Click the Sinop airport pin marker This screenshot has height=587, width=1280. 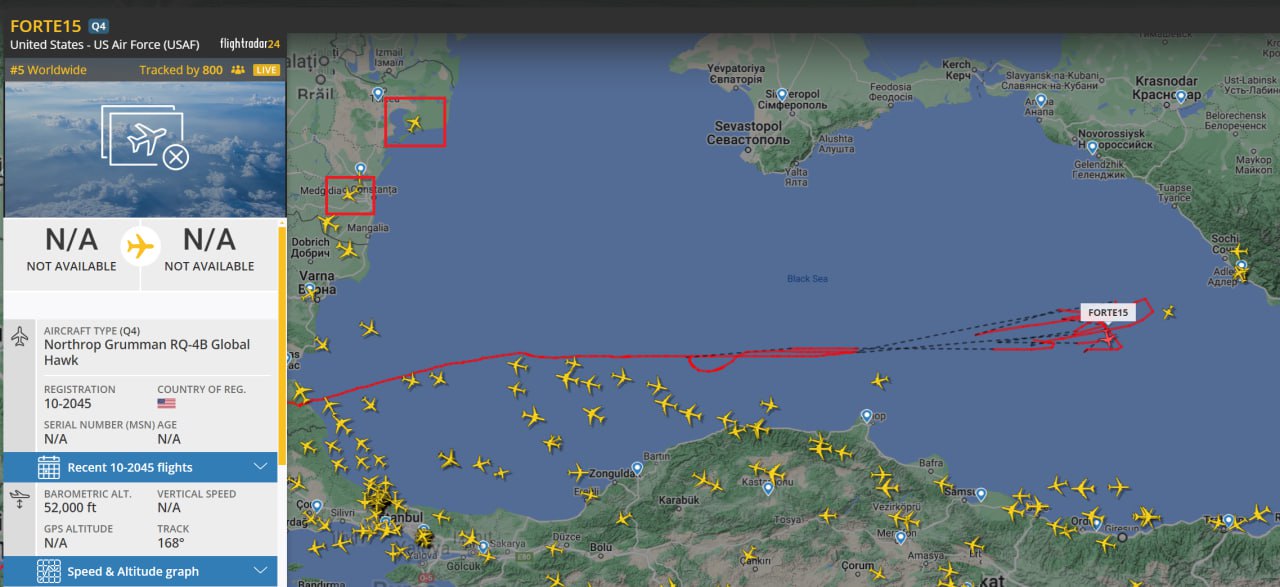click(867, 415)
